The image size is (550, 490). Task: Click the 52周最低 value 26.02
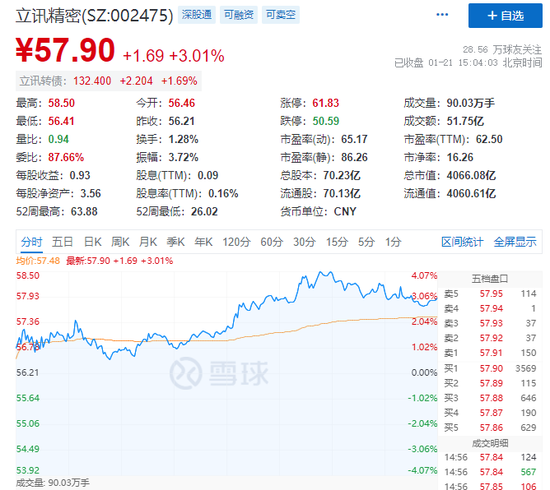point(204,212)
